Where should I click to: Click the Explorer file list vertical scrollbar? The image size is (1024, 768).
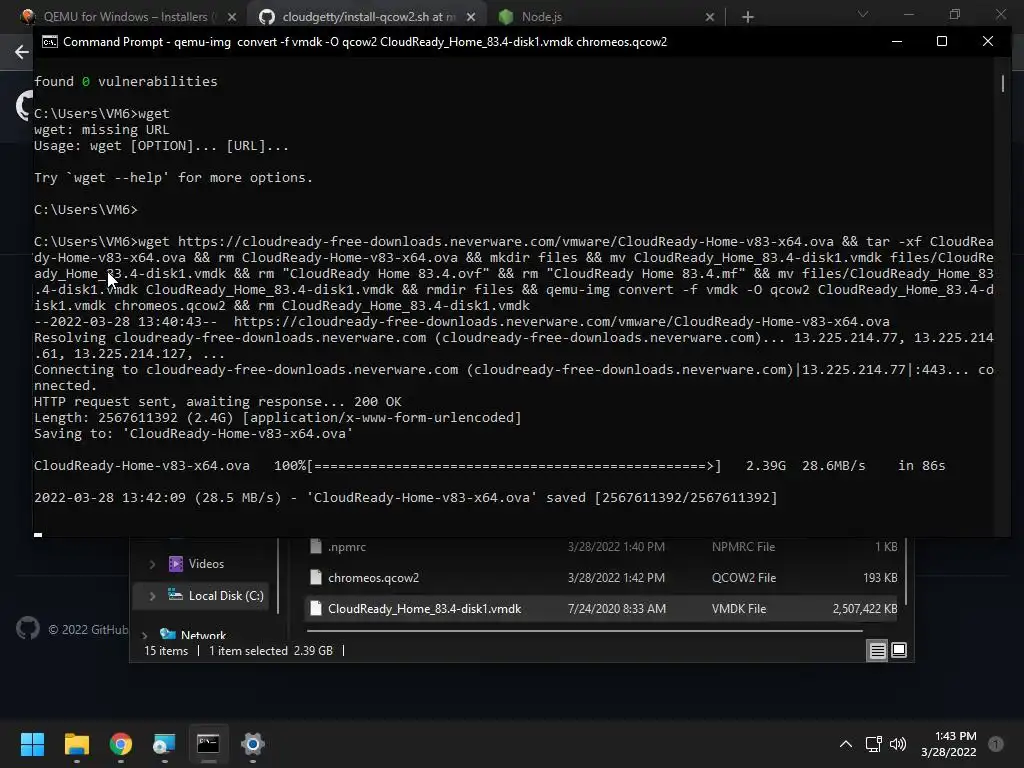pyautogui.click(x=906, y=571)
